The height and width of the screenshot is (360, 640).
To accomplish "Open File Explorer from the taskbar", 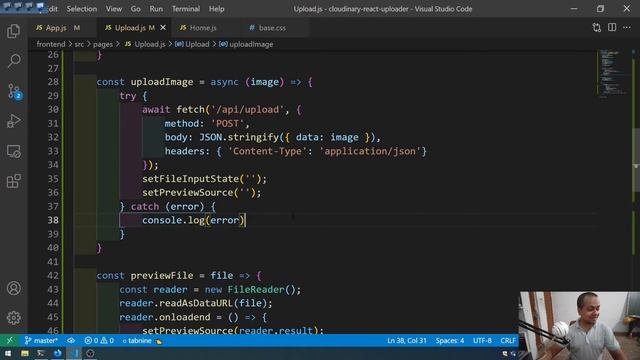I will pyautogui.click(x=24, y=353).
